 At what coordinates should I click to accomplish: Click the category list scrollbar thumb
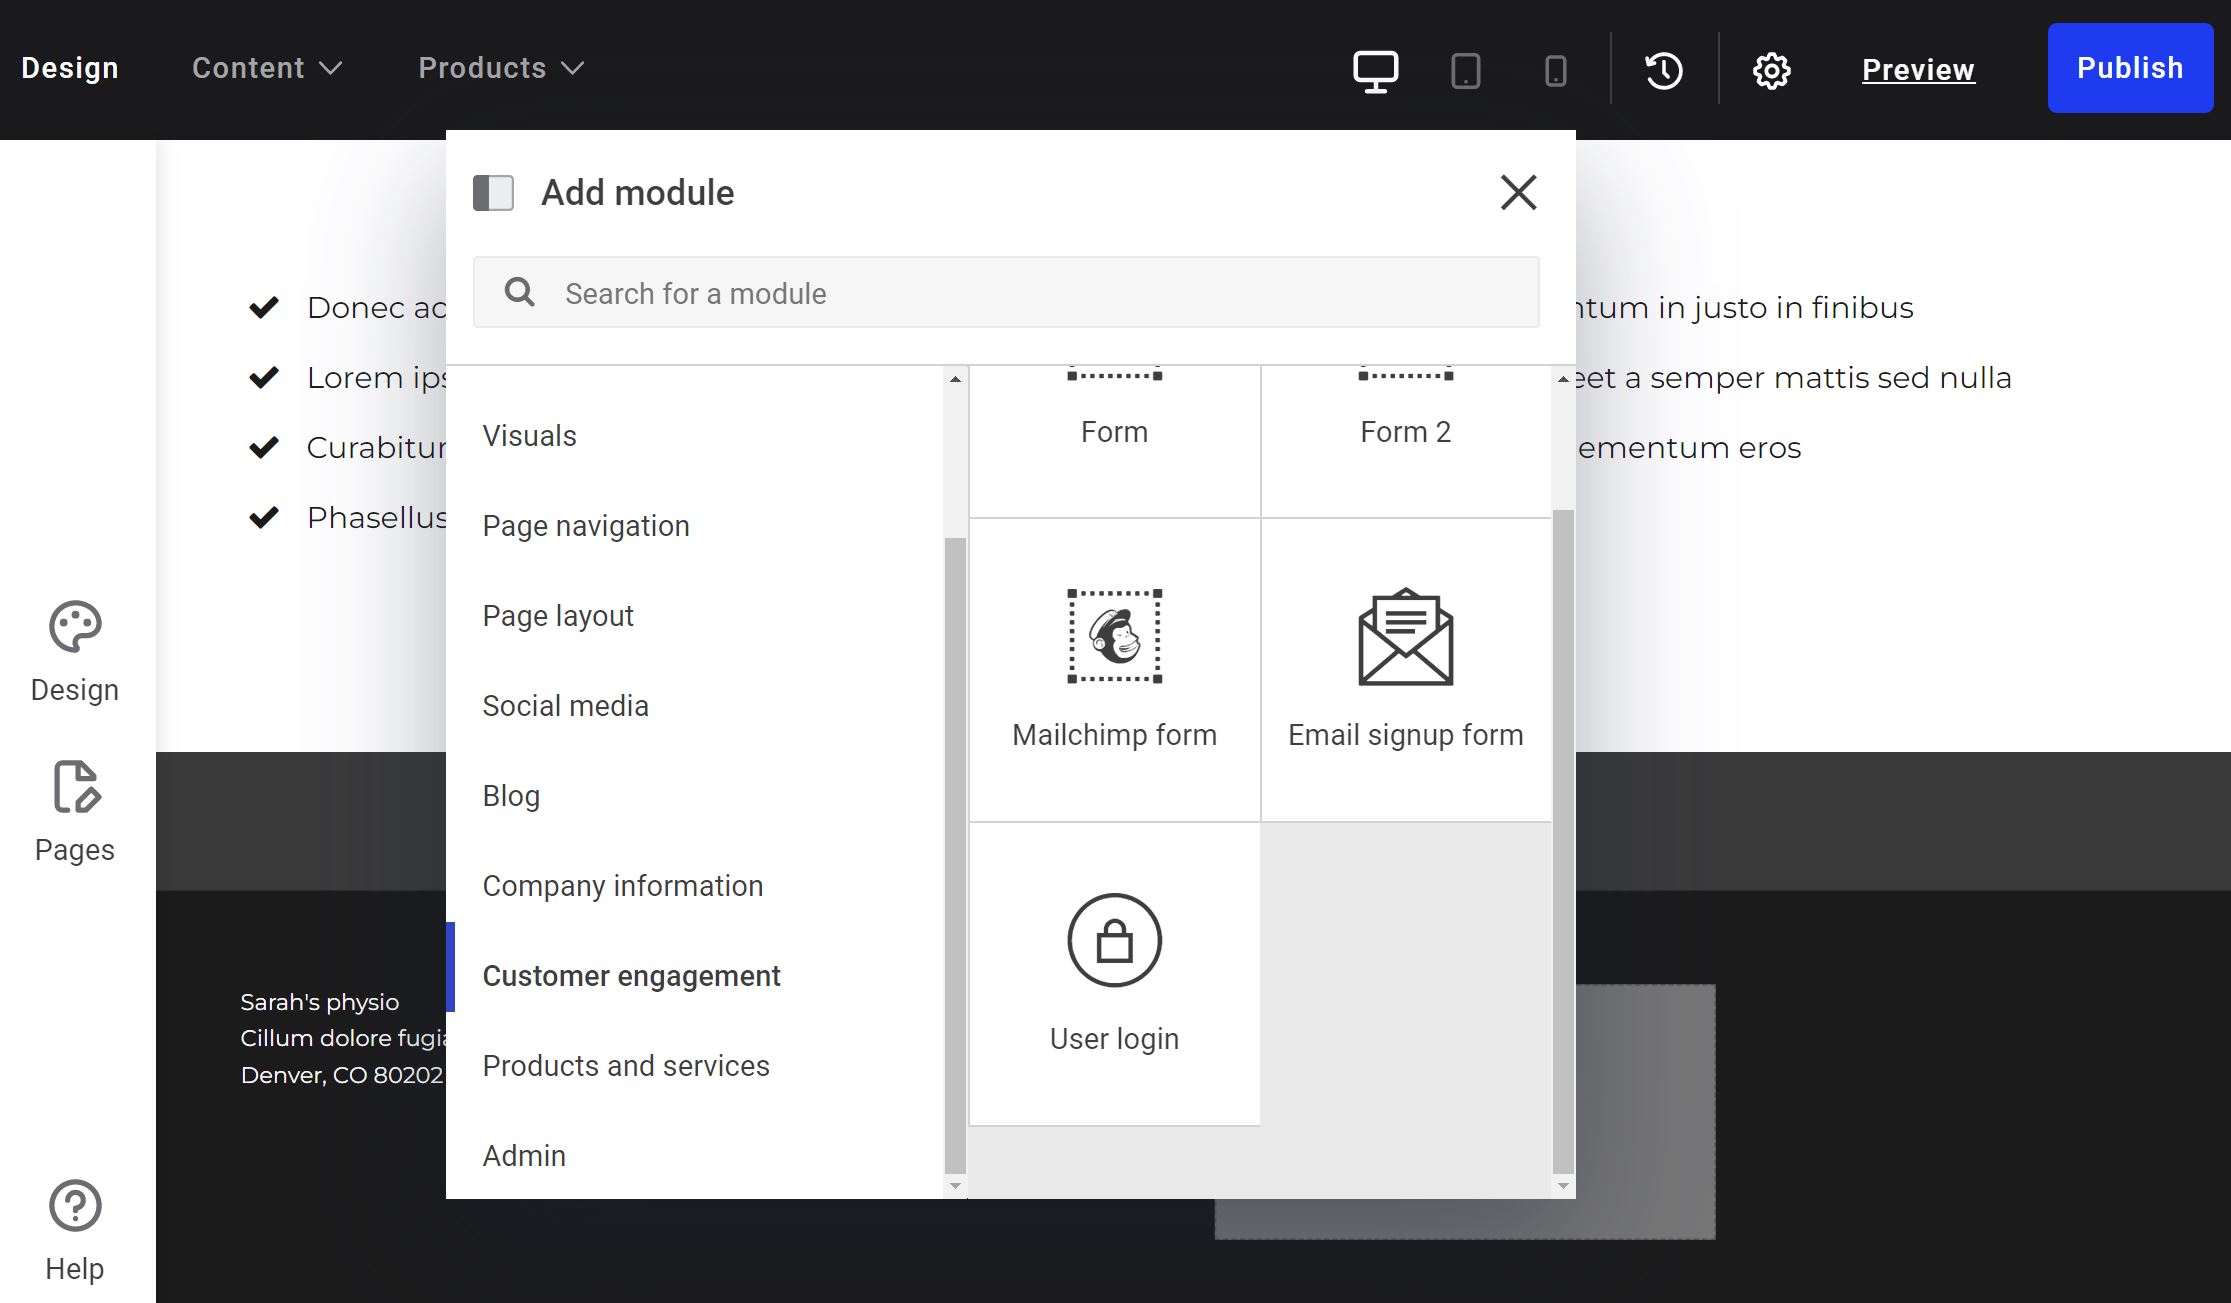955,854
